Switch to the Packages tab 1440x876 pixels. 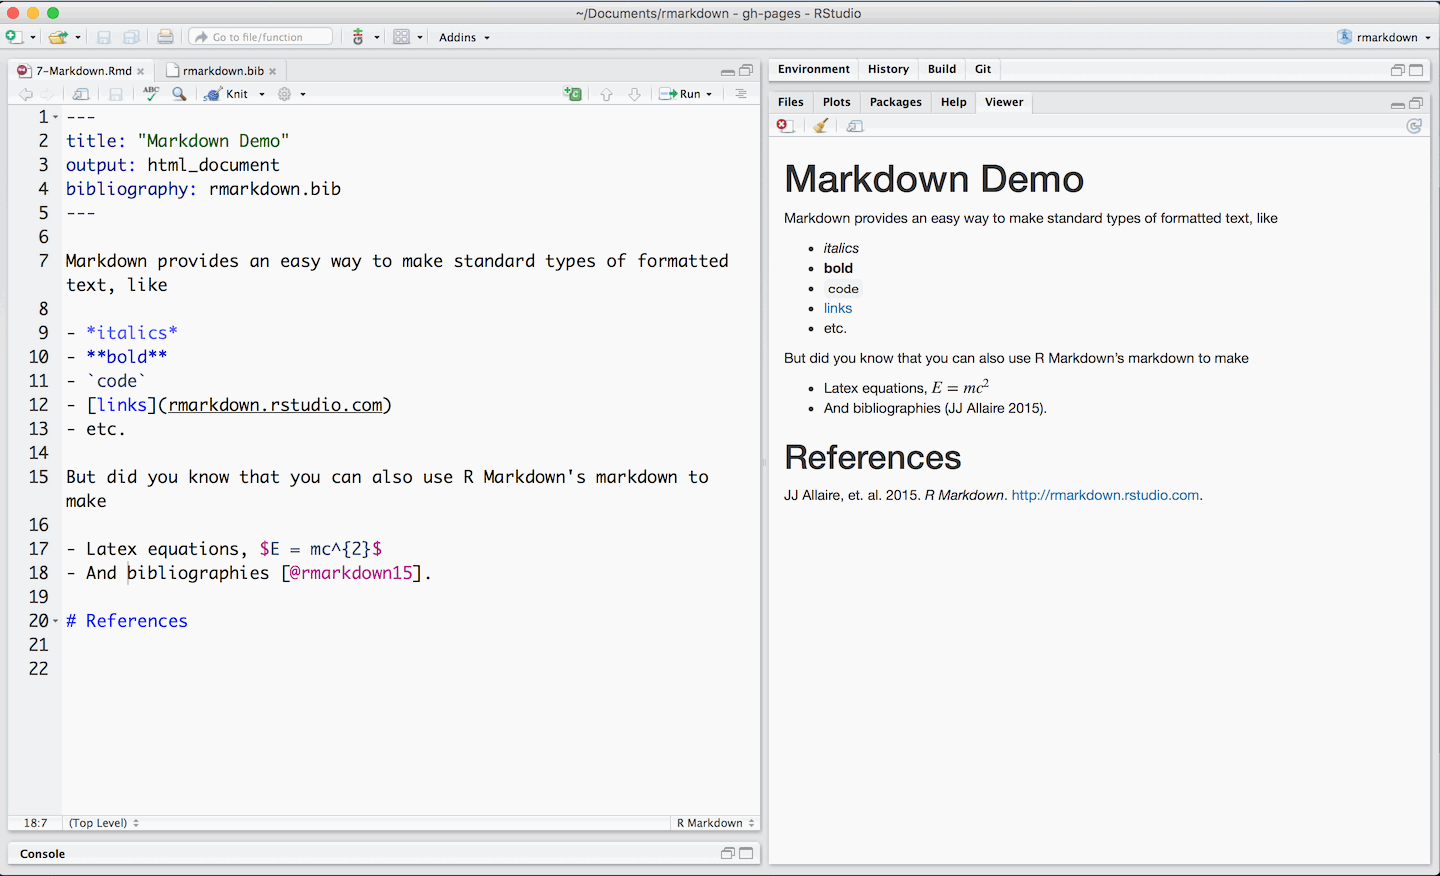click(895, 101)
